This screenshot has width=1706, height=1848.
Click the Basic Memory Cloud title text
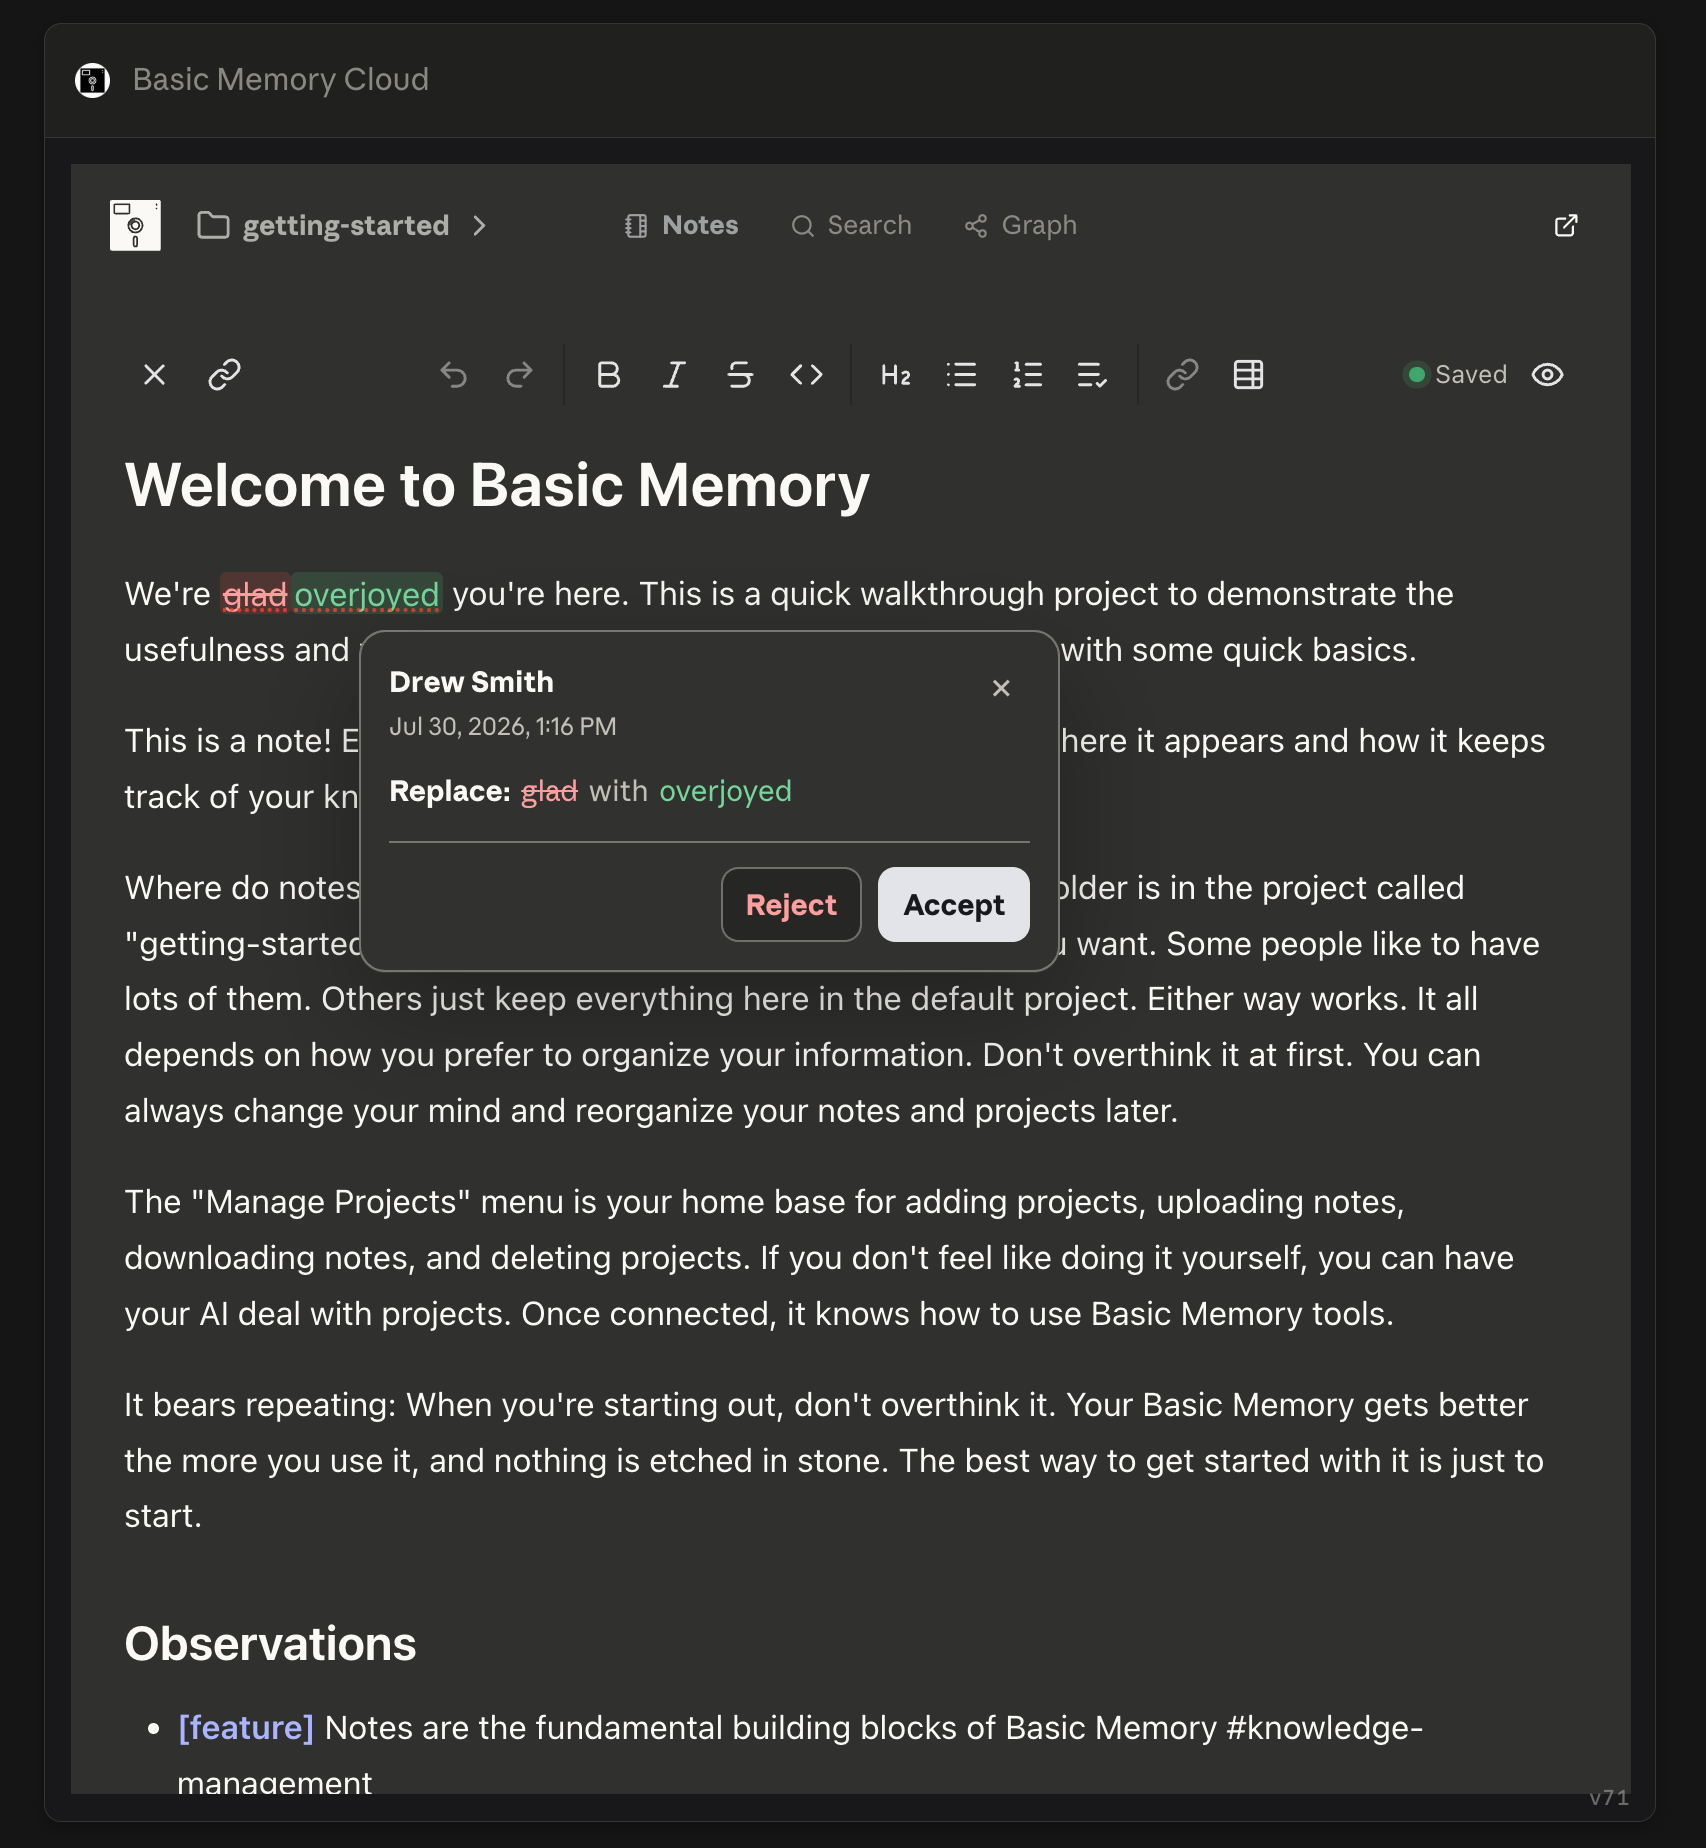click(x=281, y=80)
